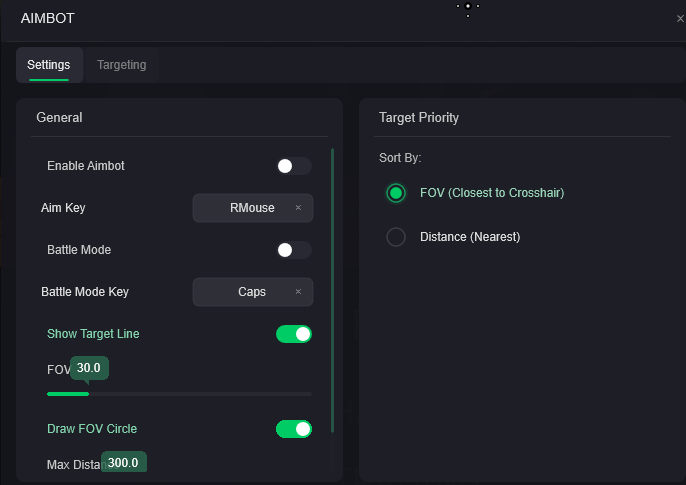The height and width of the screenshot is (485, 686).
Task: Click the 30.0 FOV value bubble
Action: pos(89,368)
